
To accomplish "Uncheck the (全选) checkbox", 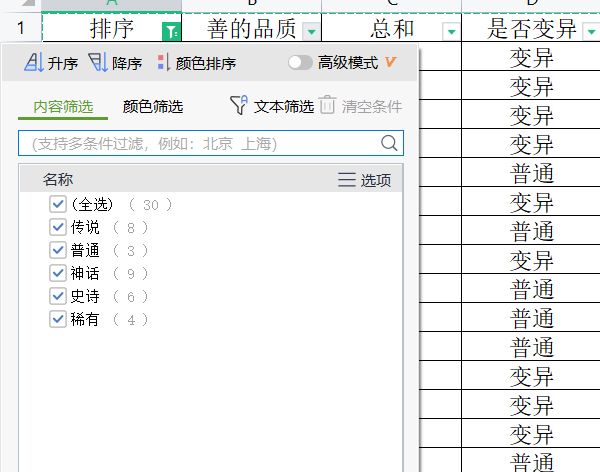I will [x=58, y=204].
